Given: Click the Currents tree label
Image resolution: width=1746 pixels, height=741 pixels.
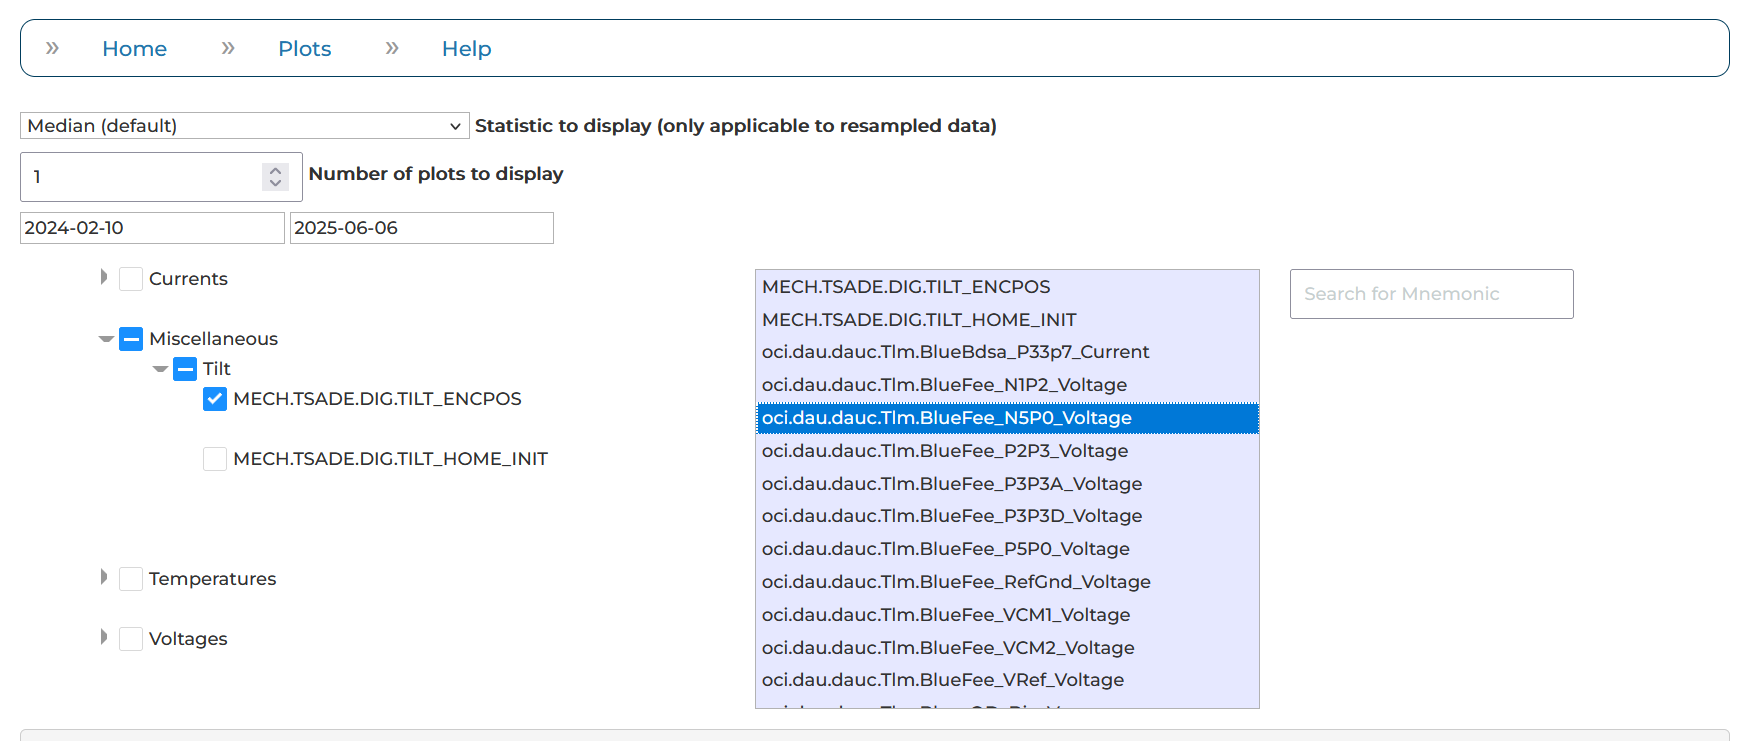Looking at the screenshot, I should 188,279.
